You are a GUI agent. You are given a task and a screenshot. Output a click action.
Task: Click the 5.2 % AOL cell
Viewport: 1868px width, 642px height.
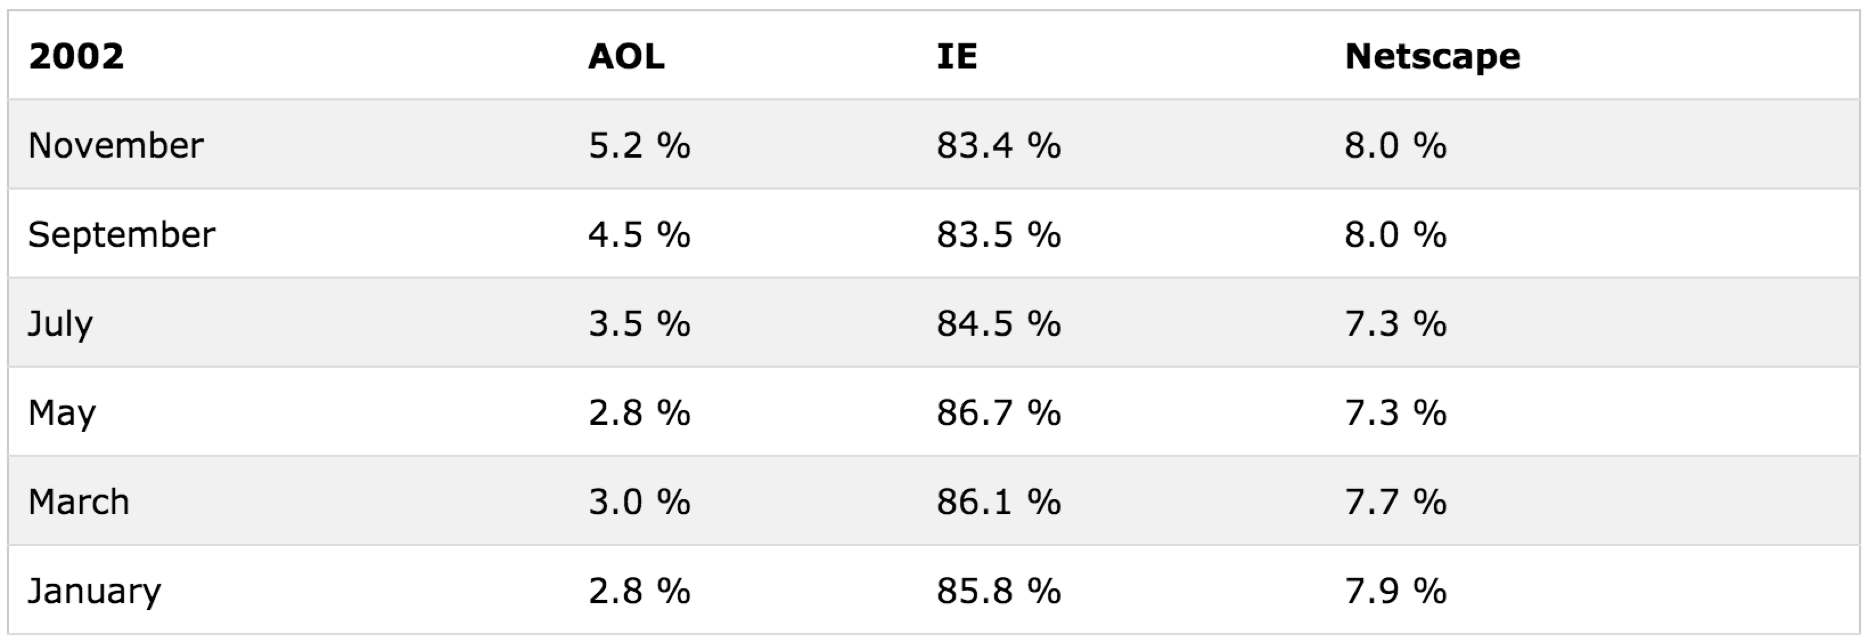click(x=639, y=145)
